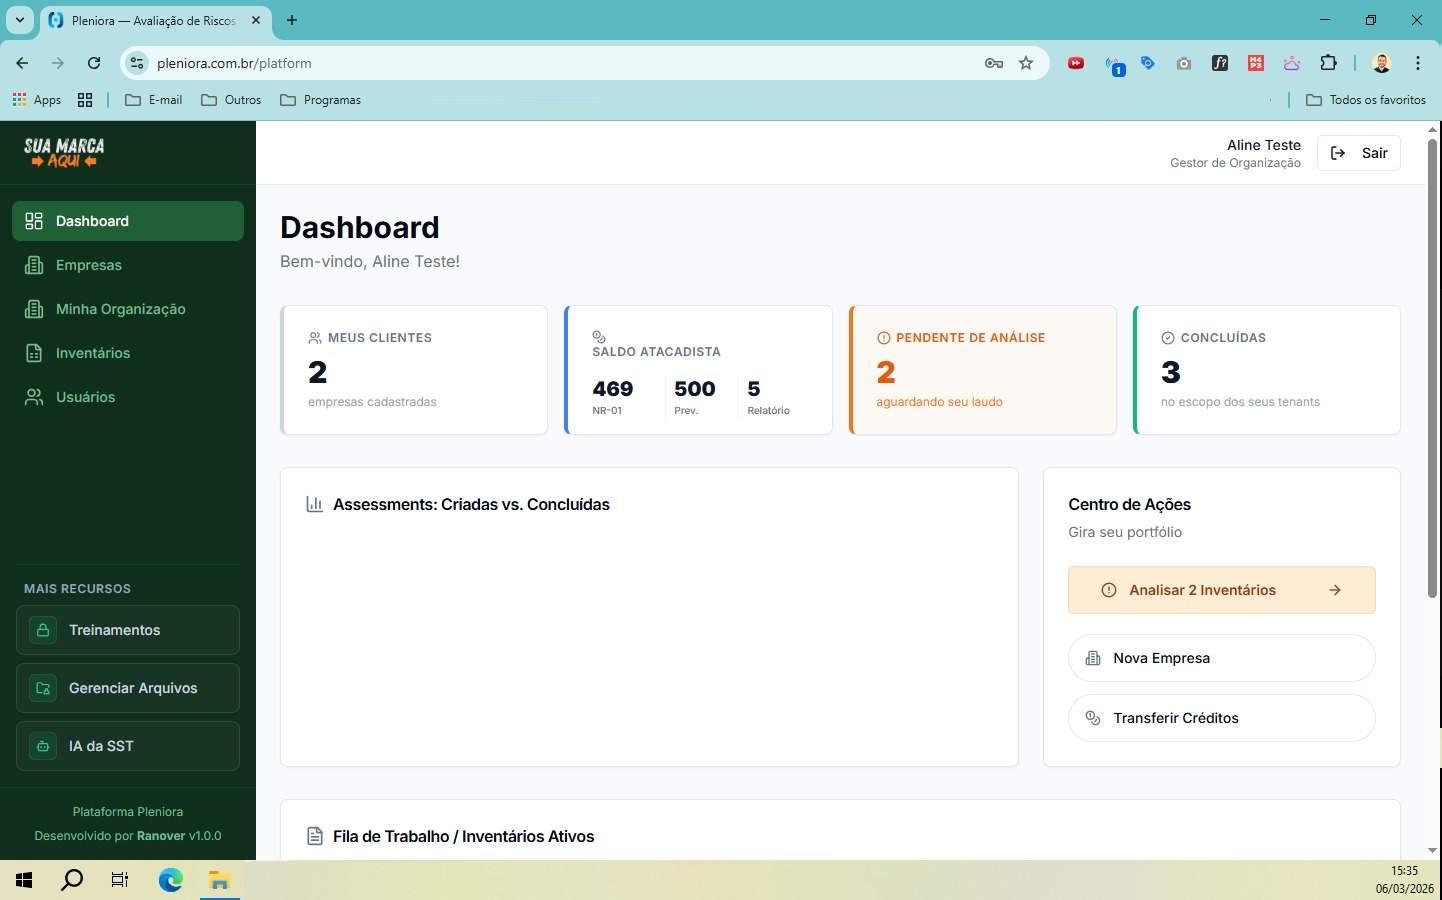The height and width of the screenshot is (900, 1442).
Task: Open the E-mail folder on bookmarks bar
Action: [x=155, y=99]
